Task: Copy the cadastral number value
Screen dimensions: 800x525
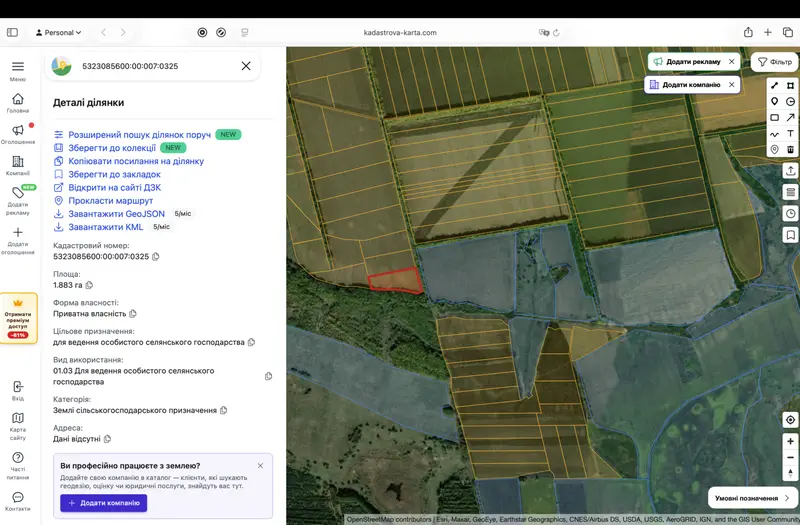Action: [156, 257]
